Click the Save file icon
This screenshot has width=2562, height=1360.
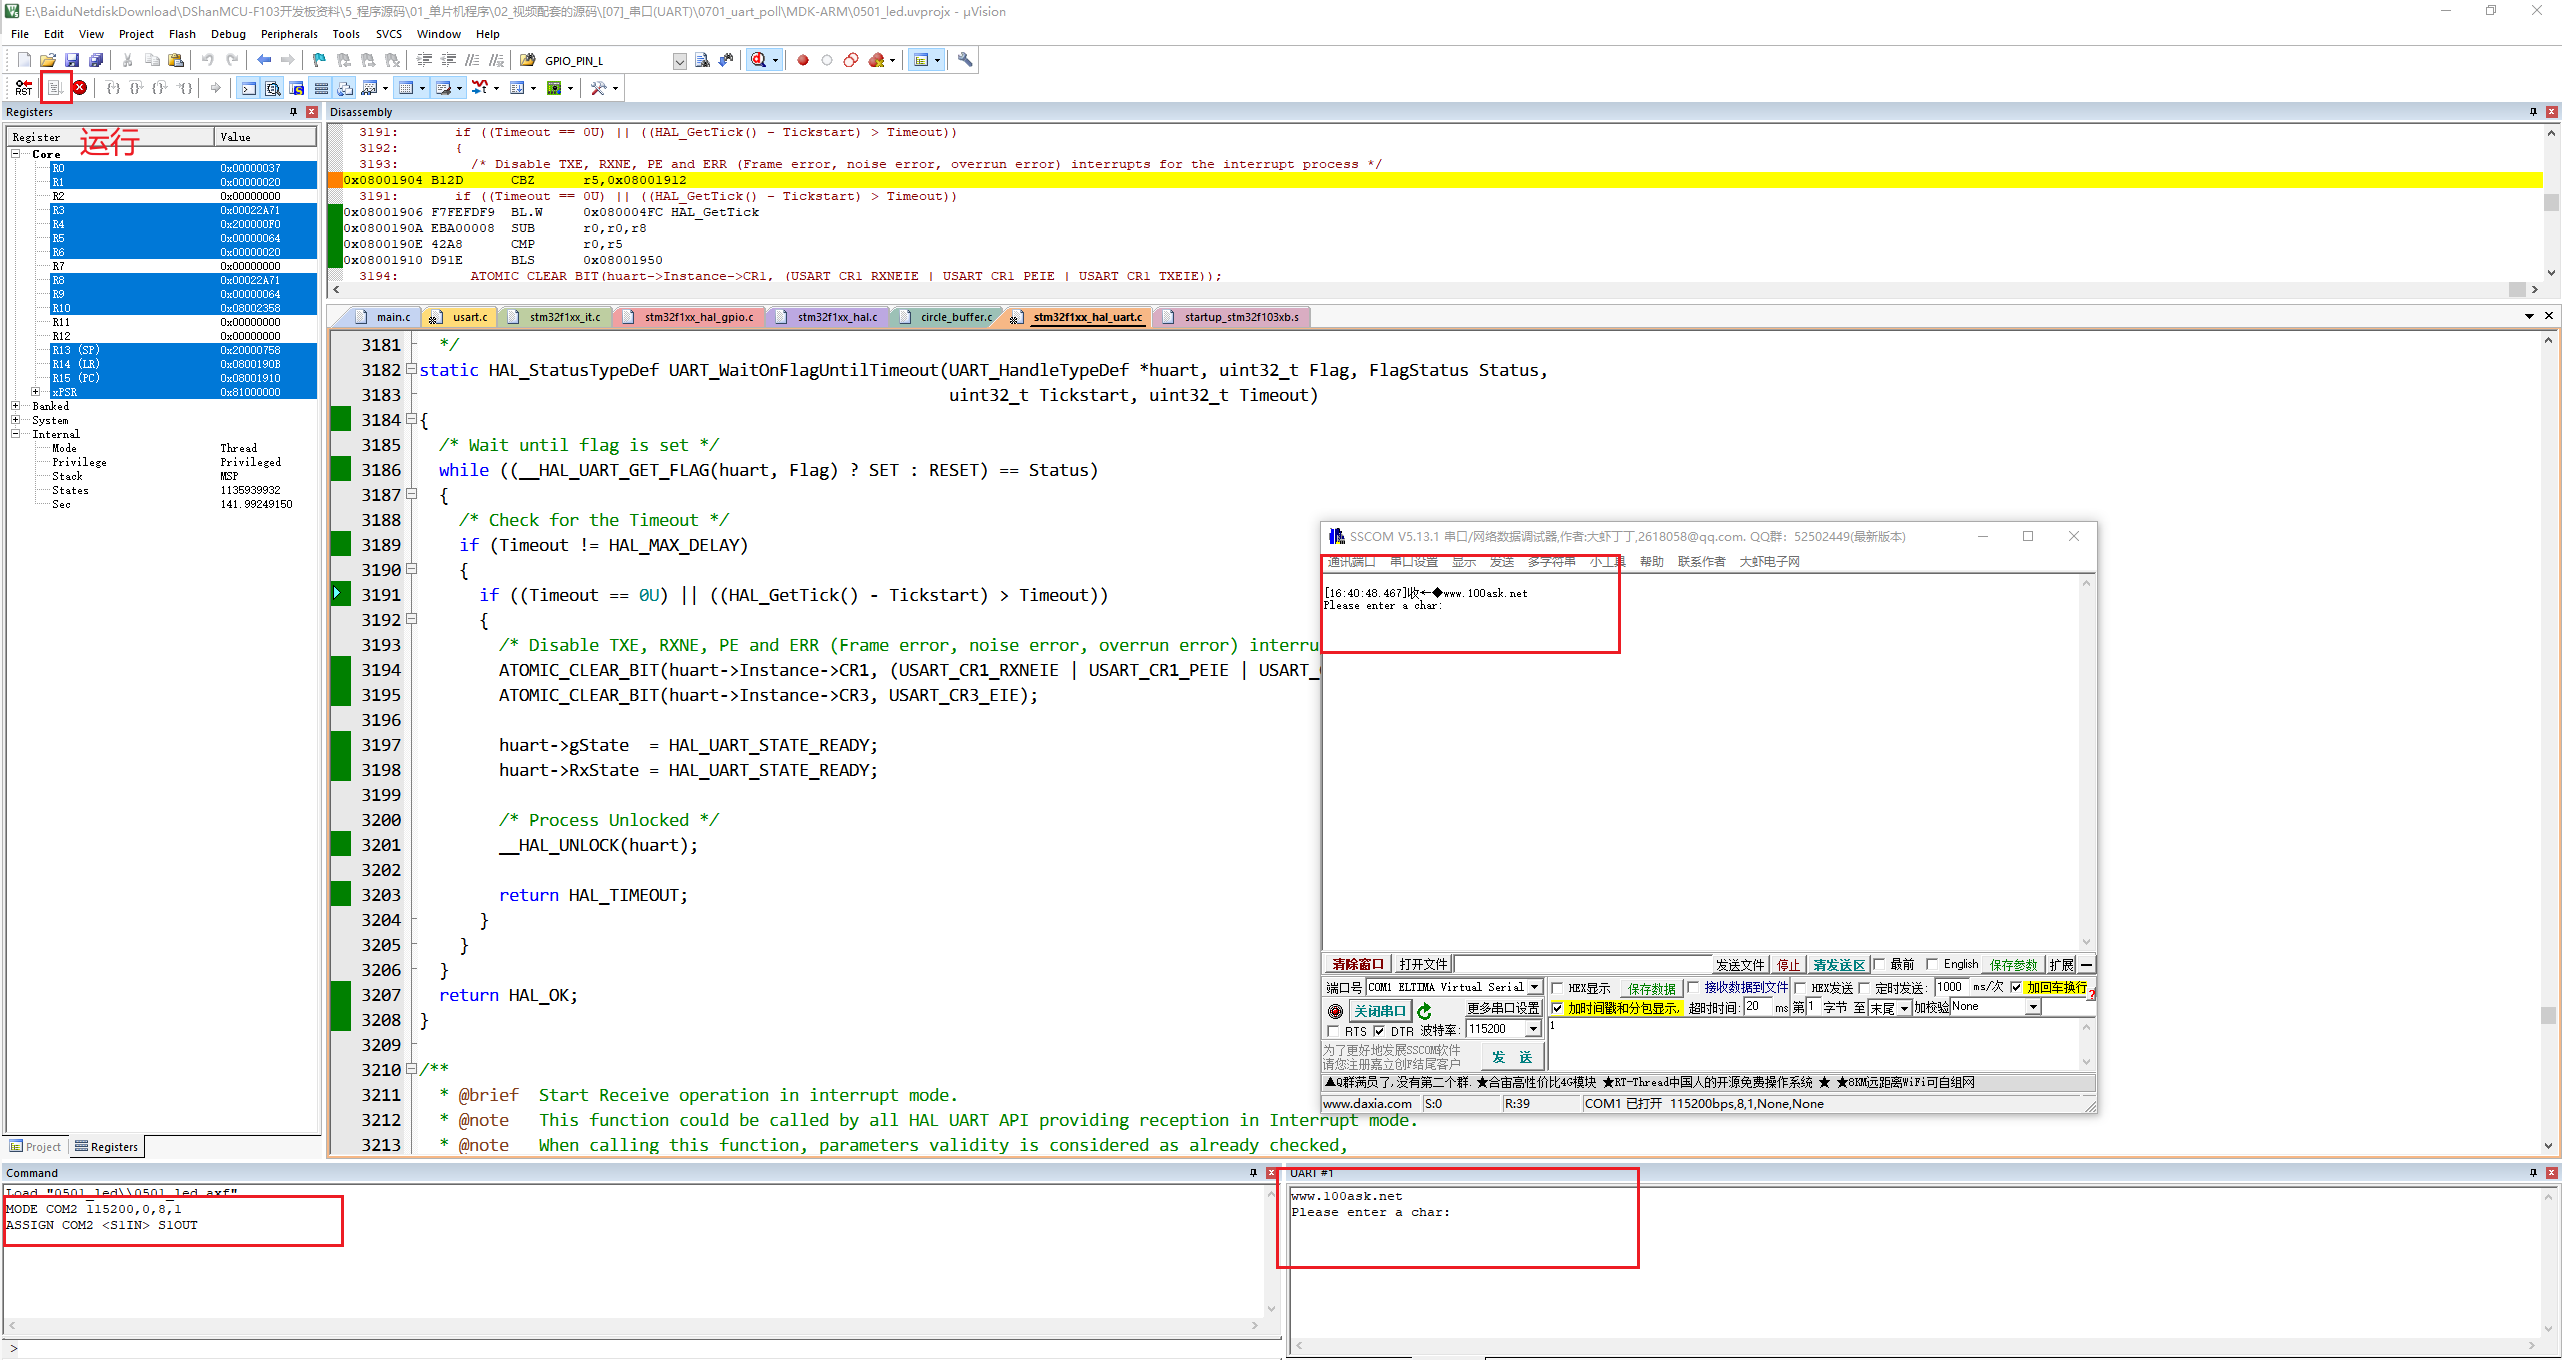click(x=72, y=60)
